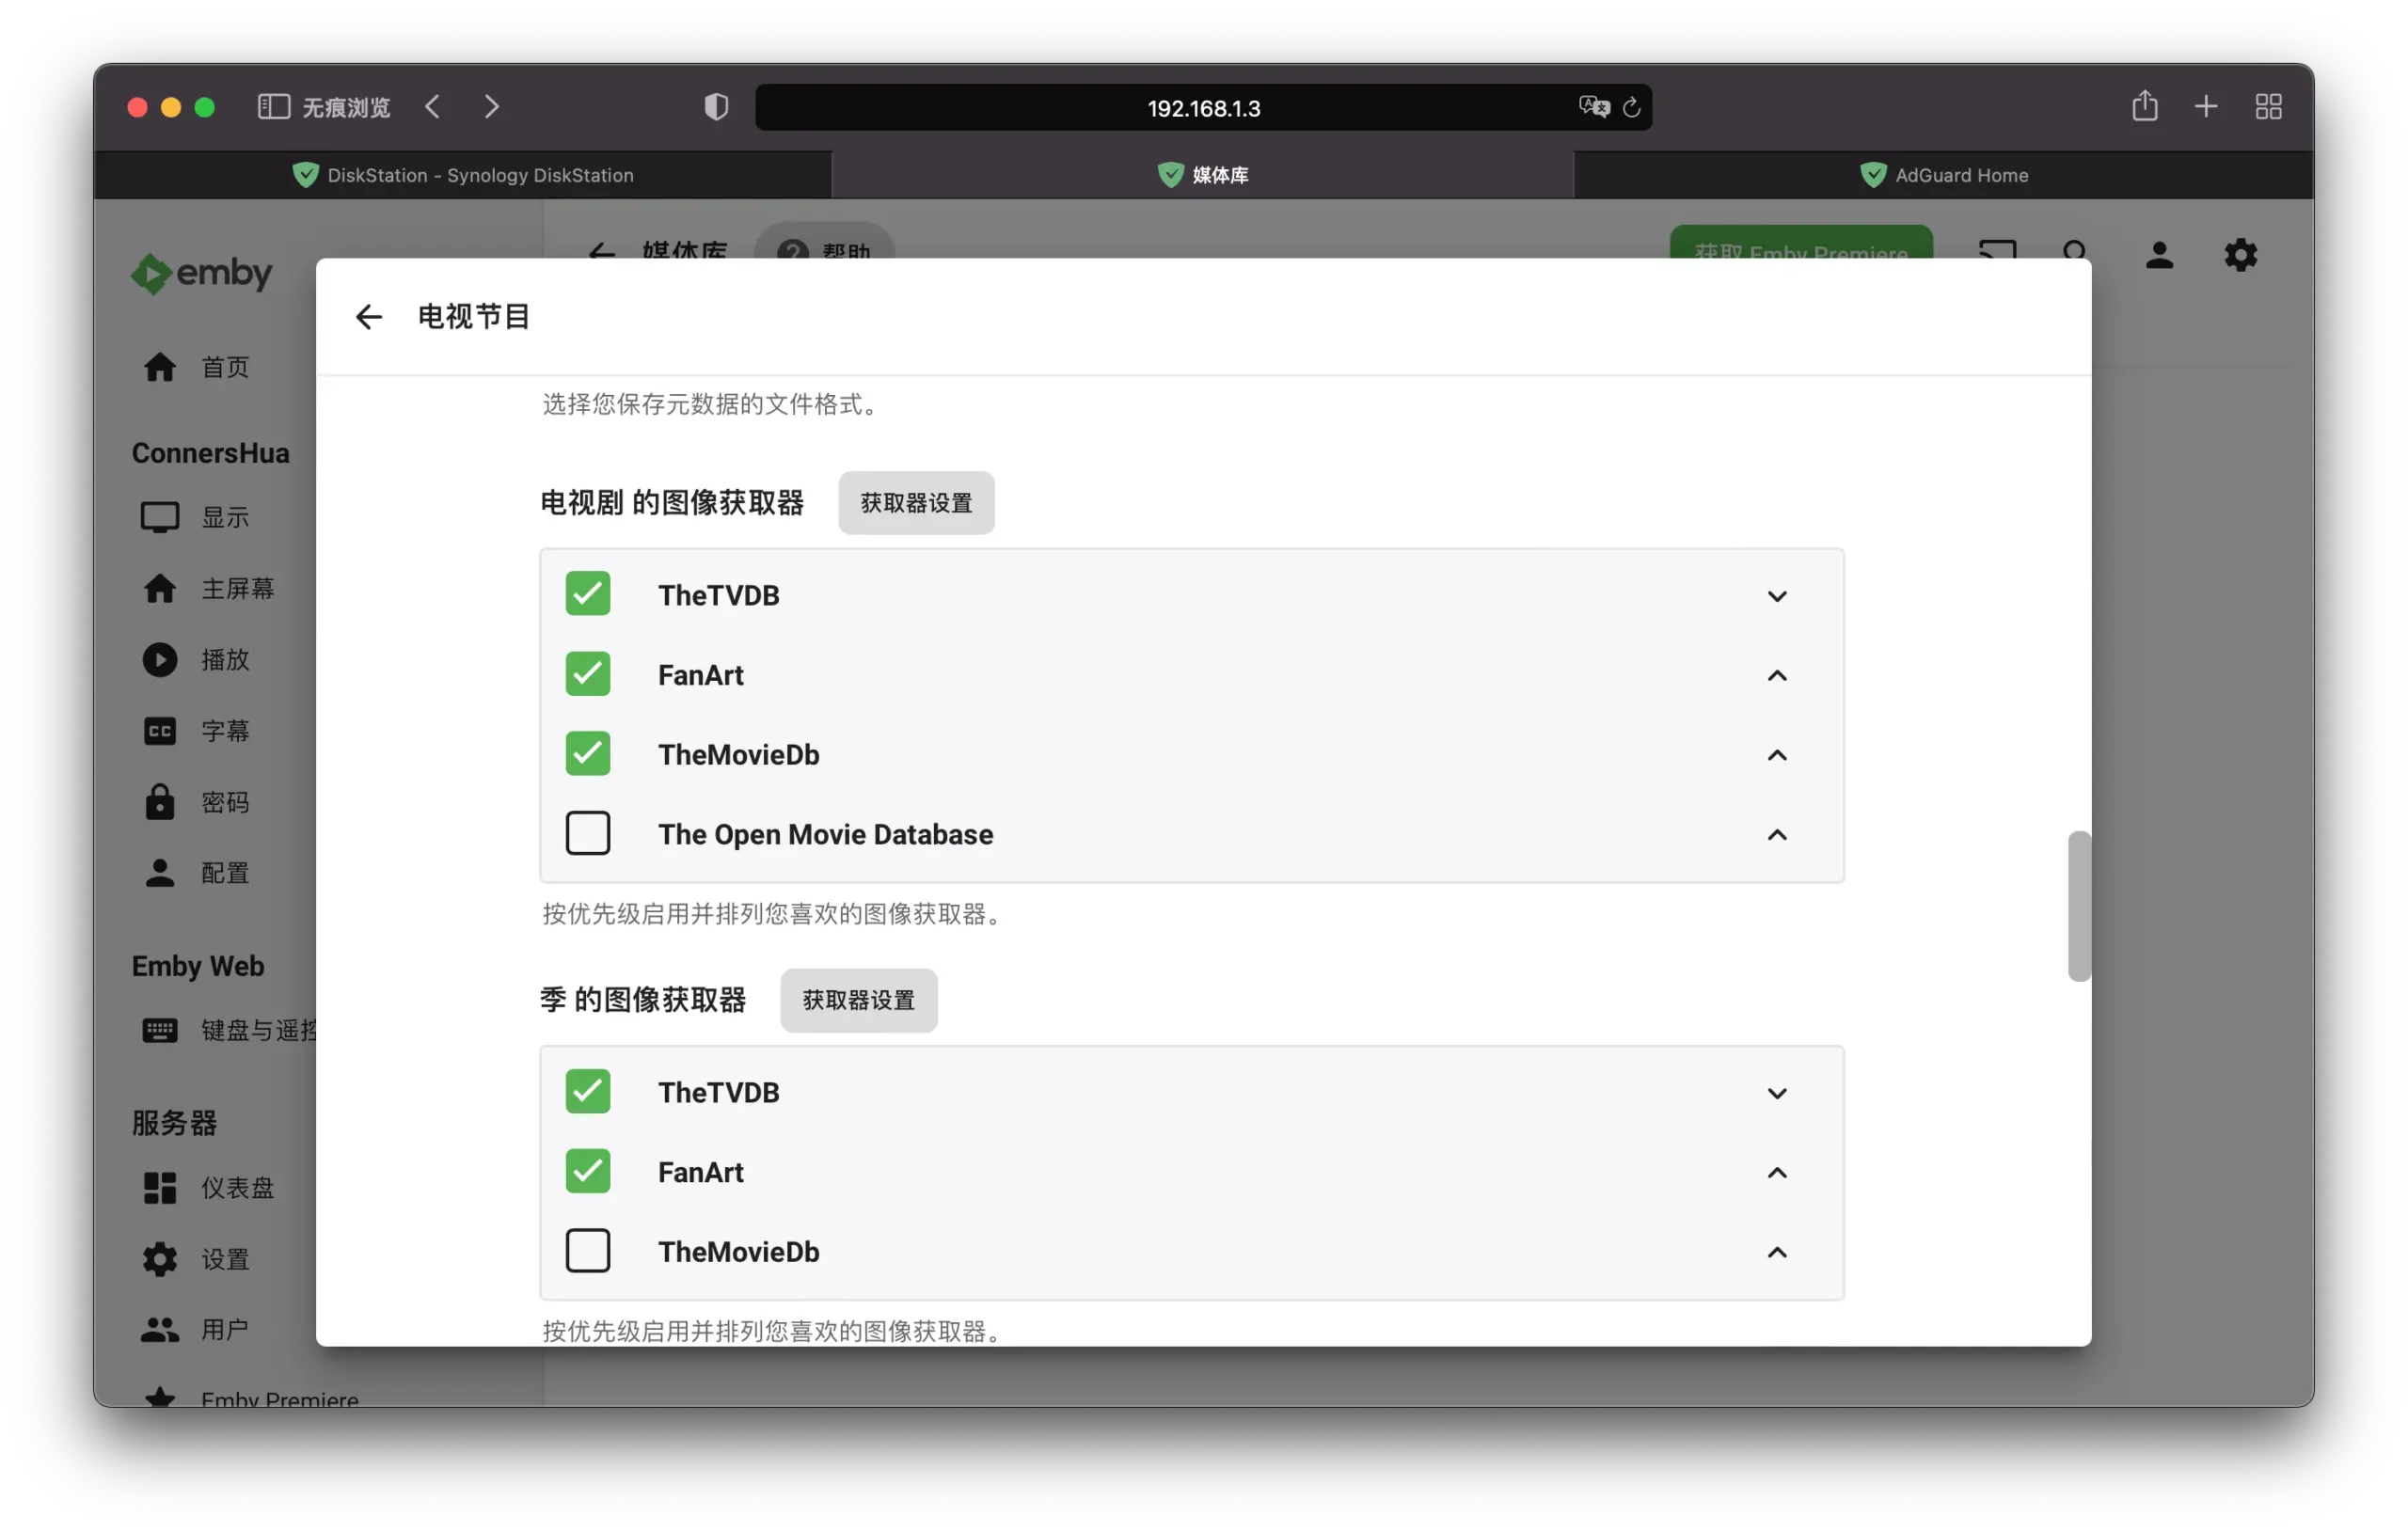Open the 用户 users page
This screenshot has width=2408, height=1531.
pos(225,1329)
